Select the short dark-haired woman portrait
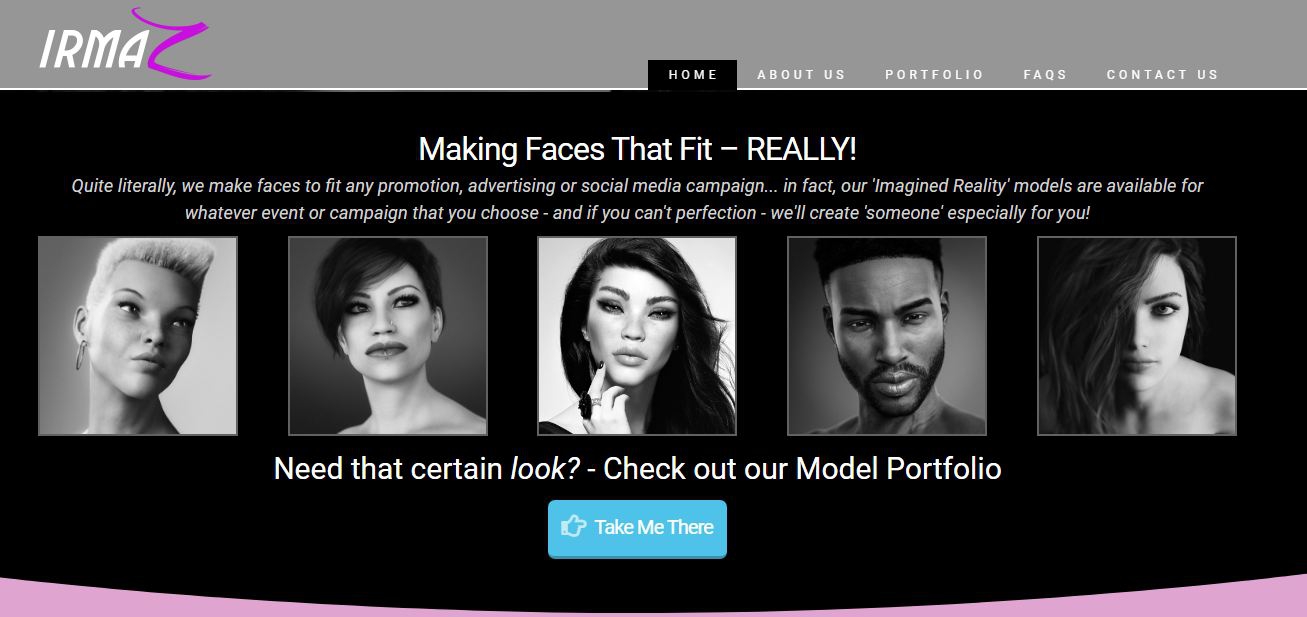 (x=388, y=336)
